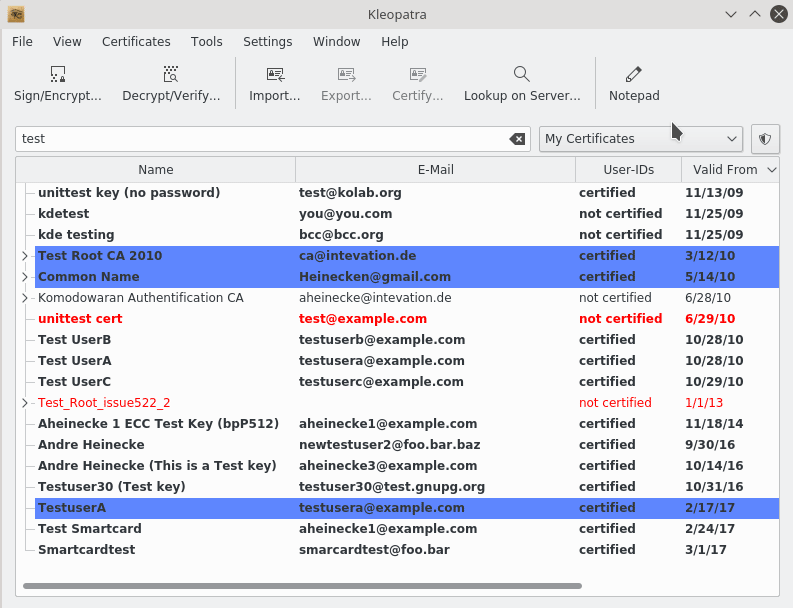Select the kde testing certificate
Viewport: 793px width, 608px height.
pyautogui.click(x=407, y=235)
